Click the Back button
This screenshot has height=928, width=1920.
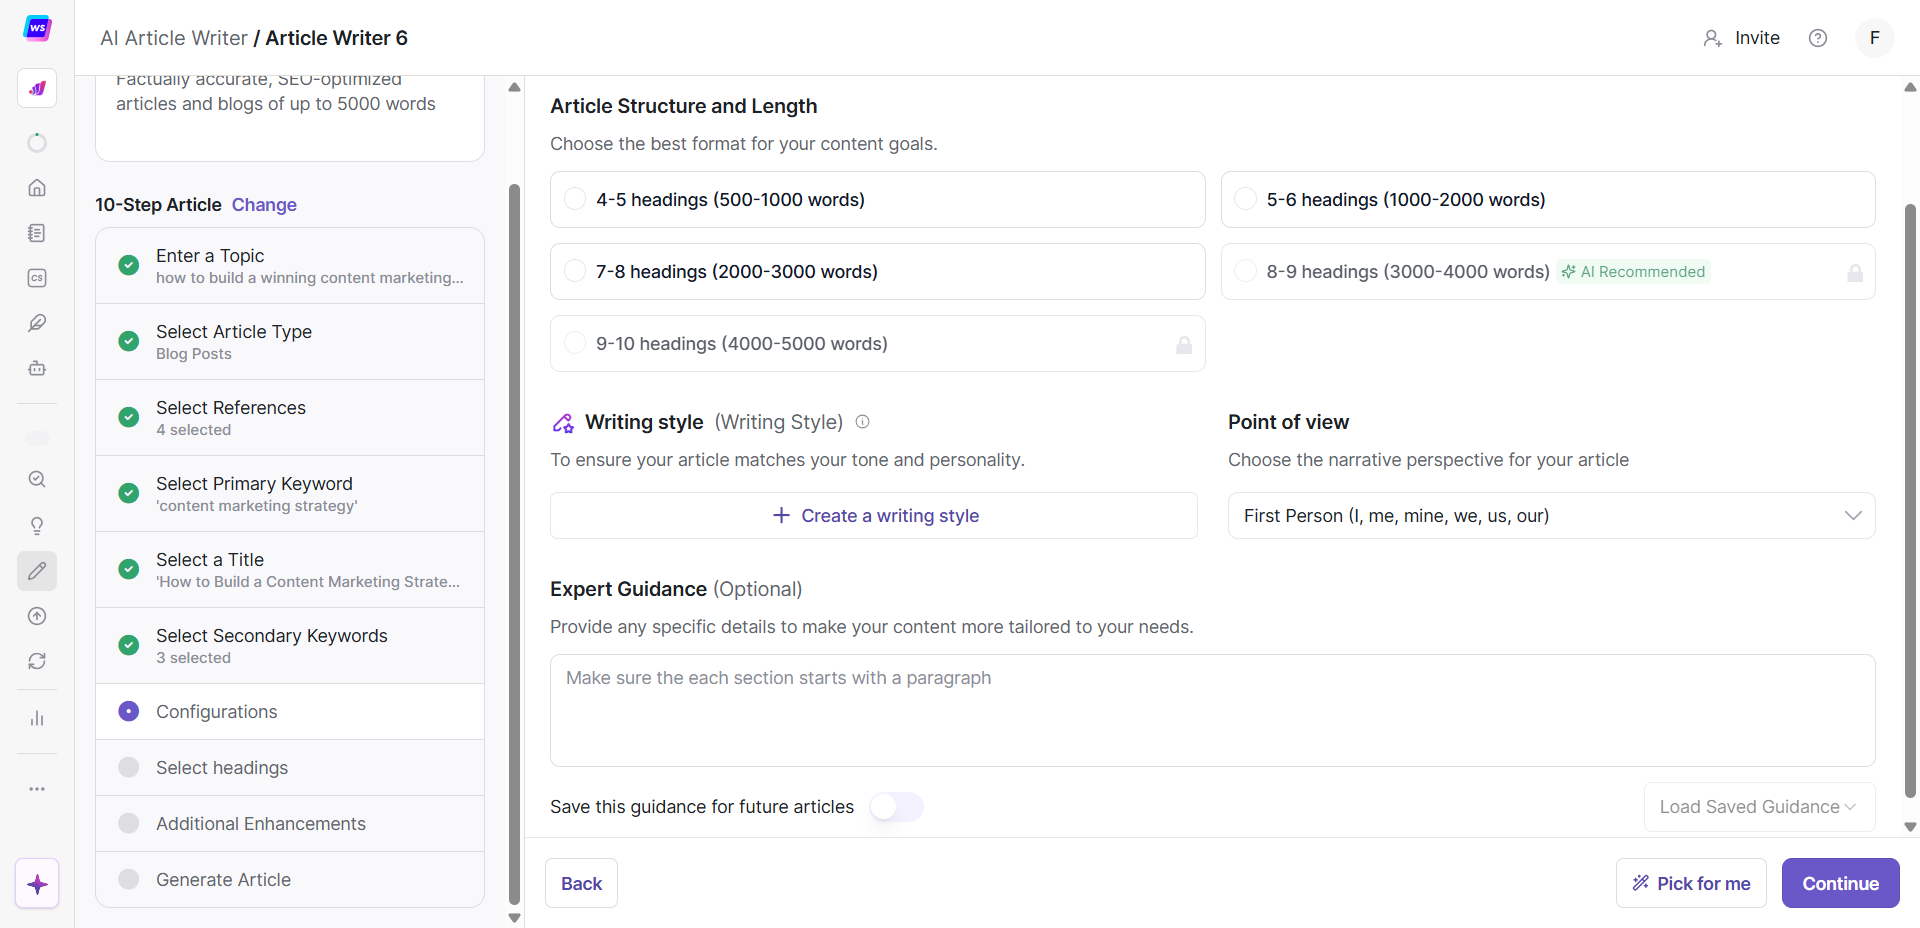(581, 883)
